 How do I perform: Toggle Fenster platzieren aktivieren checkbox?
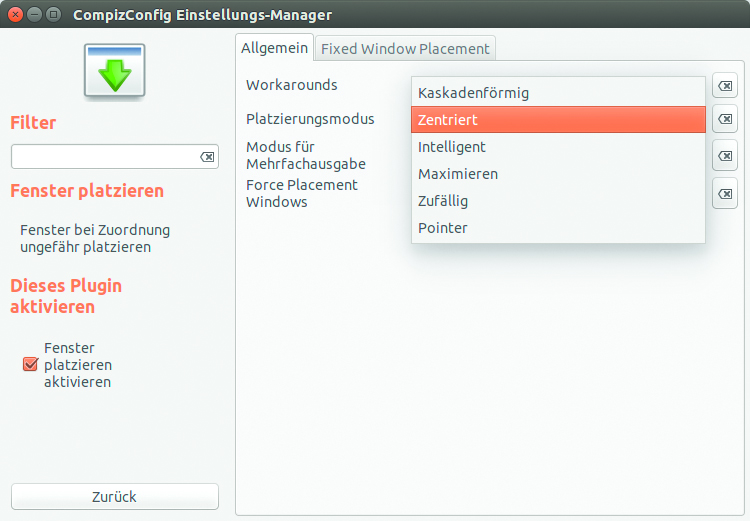pos(30,365)
